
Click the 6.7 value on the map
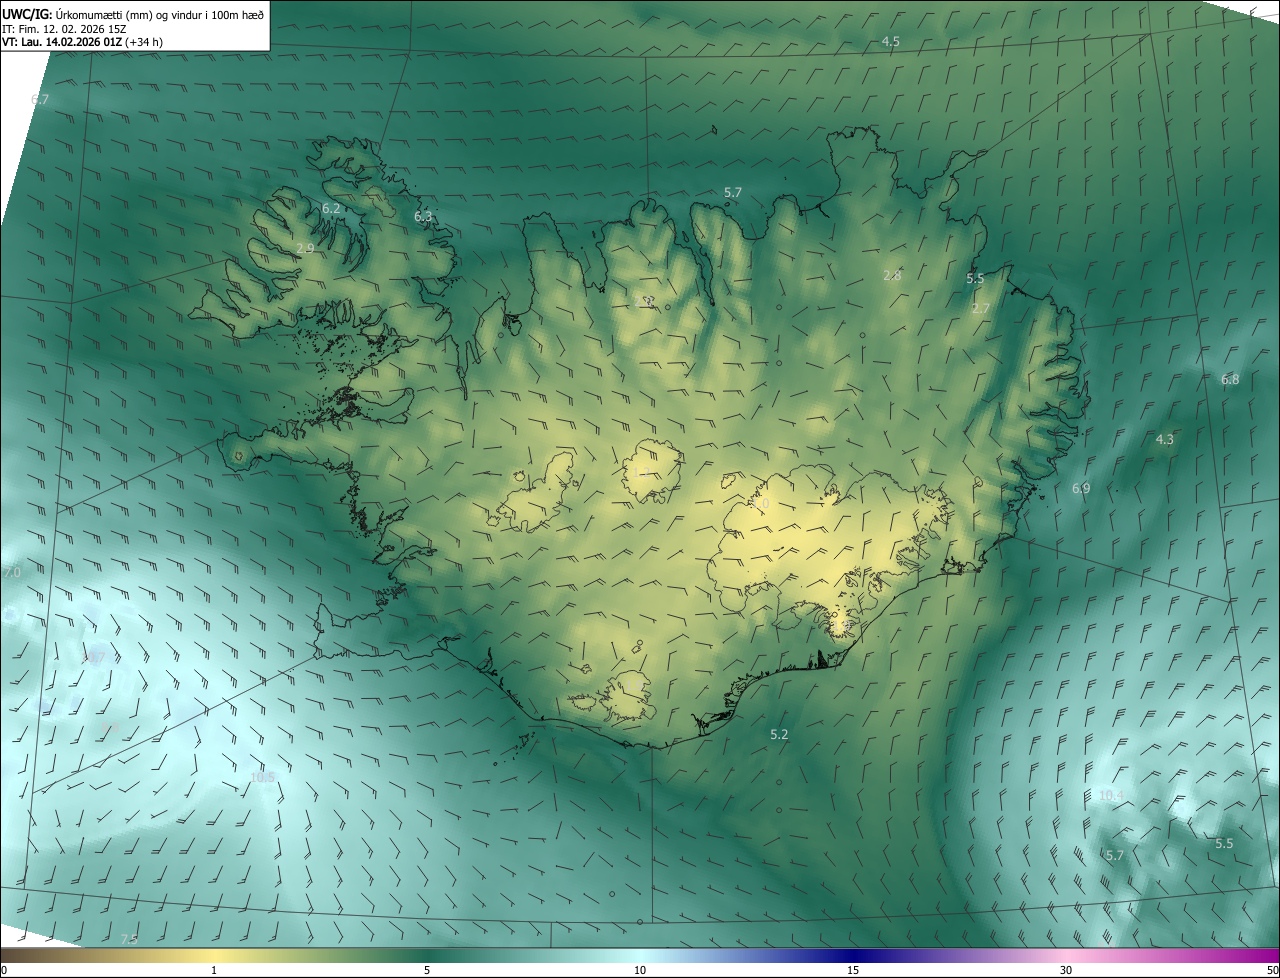click(40, 100)
